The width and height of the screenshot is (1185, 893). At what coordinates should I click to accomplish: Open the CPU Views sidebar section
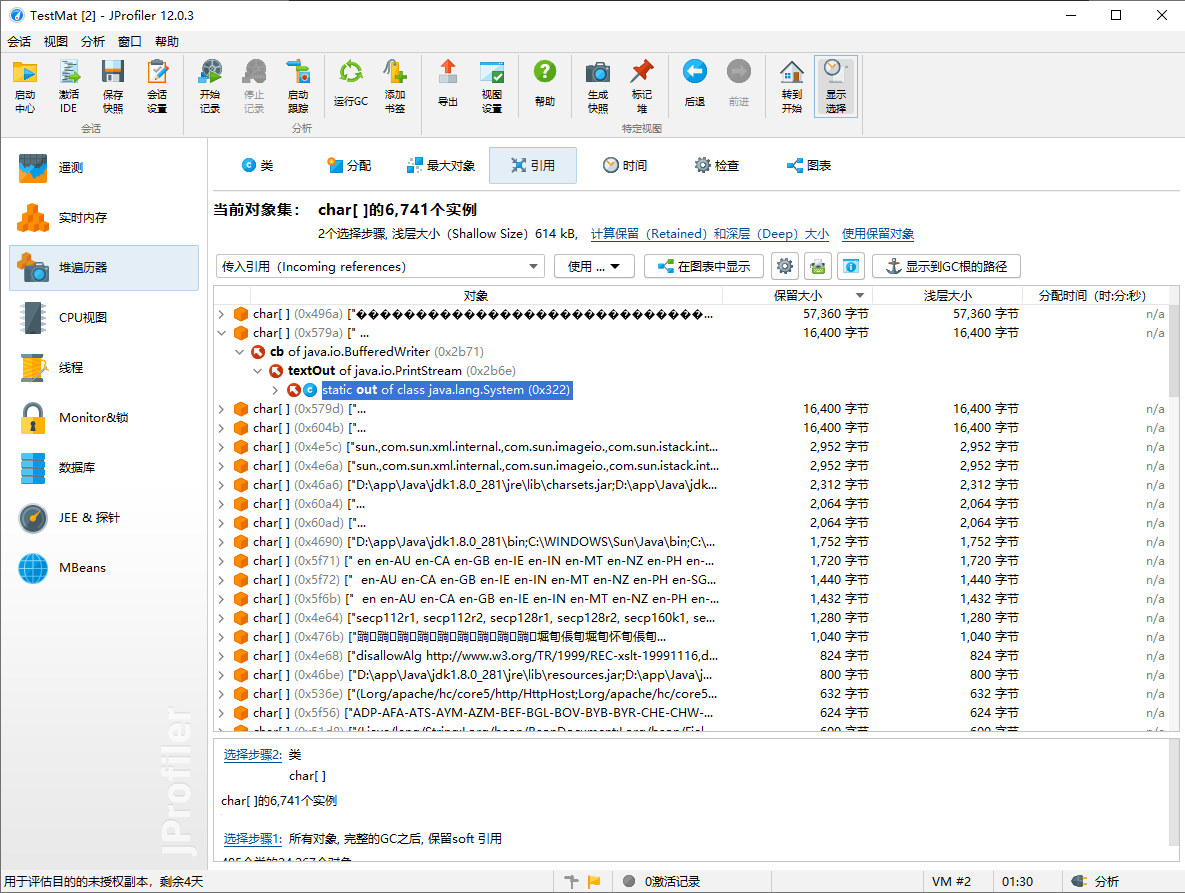click(104, 317)
